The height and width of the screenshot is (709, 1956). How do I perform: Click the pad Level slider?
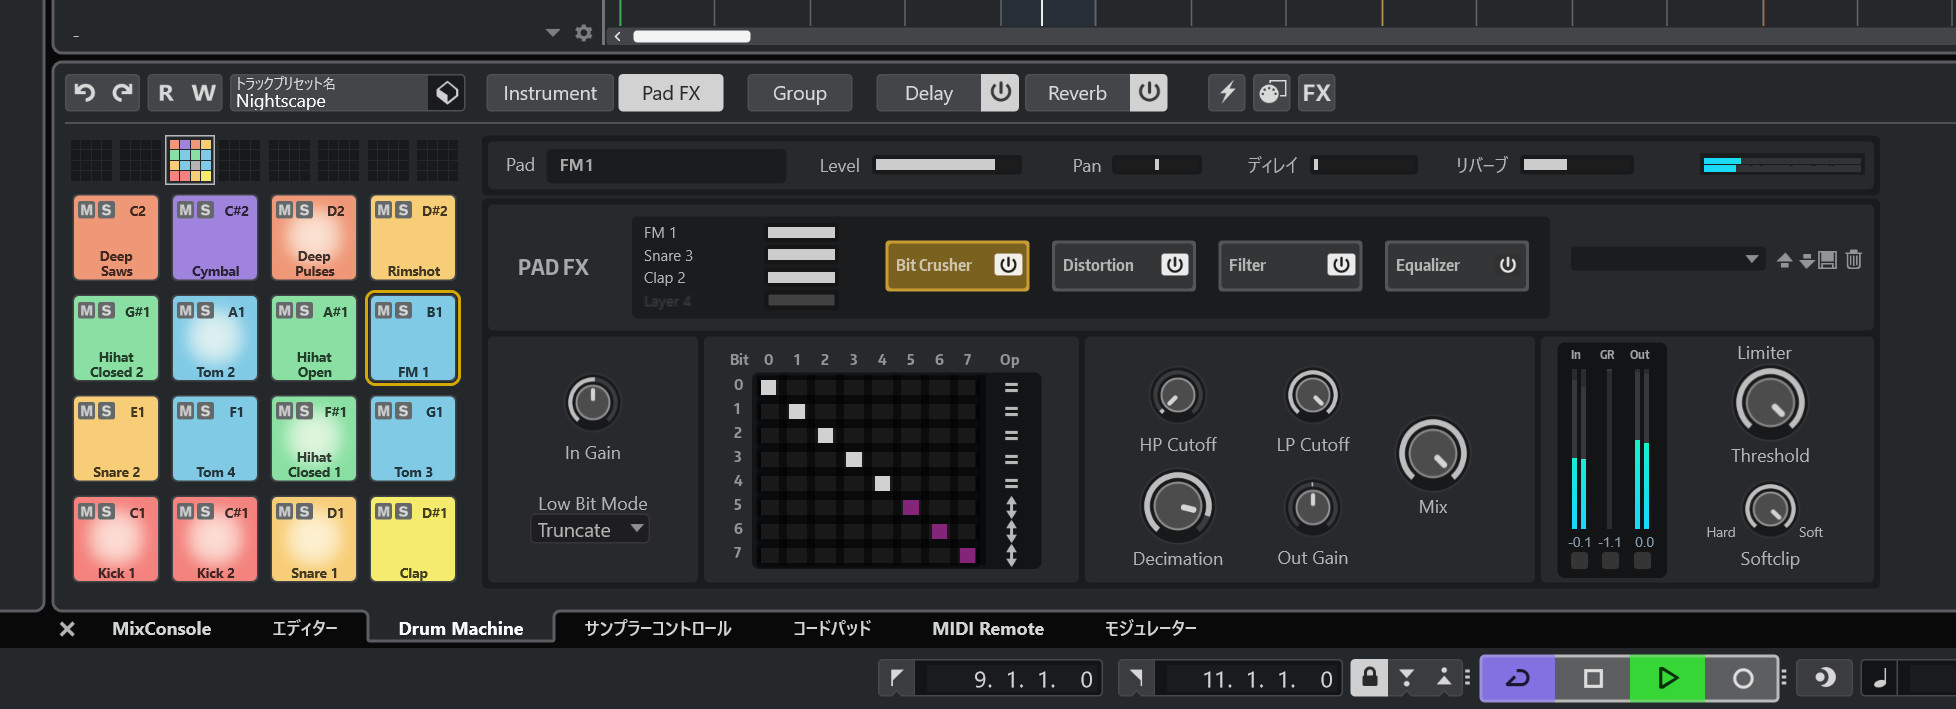[x=948, y=165]
